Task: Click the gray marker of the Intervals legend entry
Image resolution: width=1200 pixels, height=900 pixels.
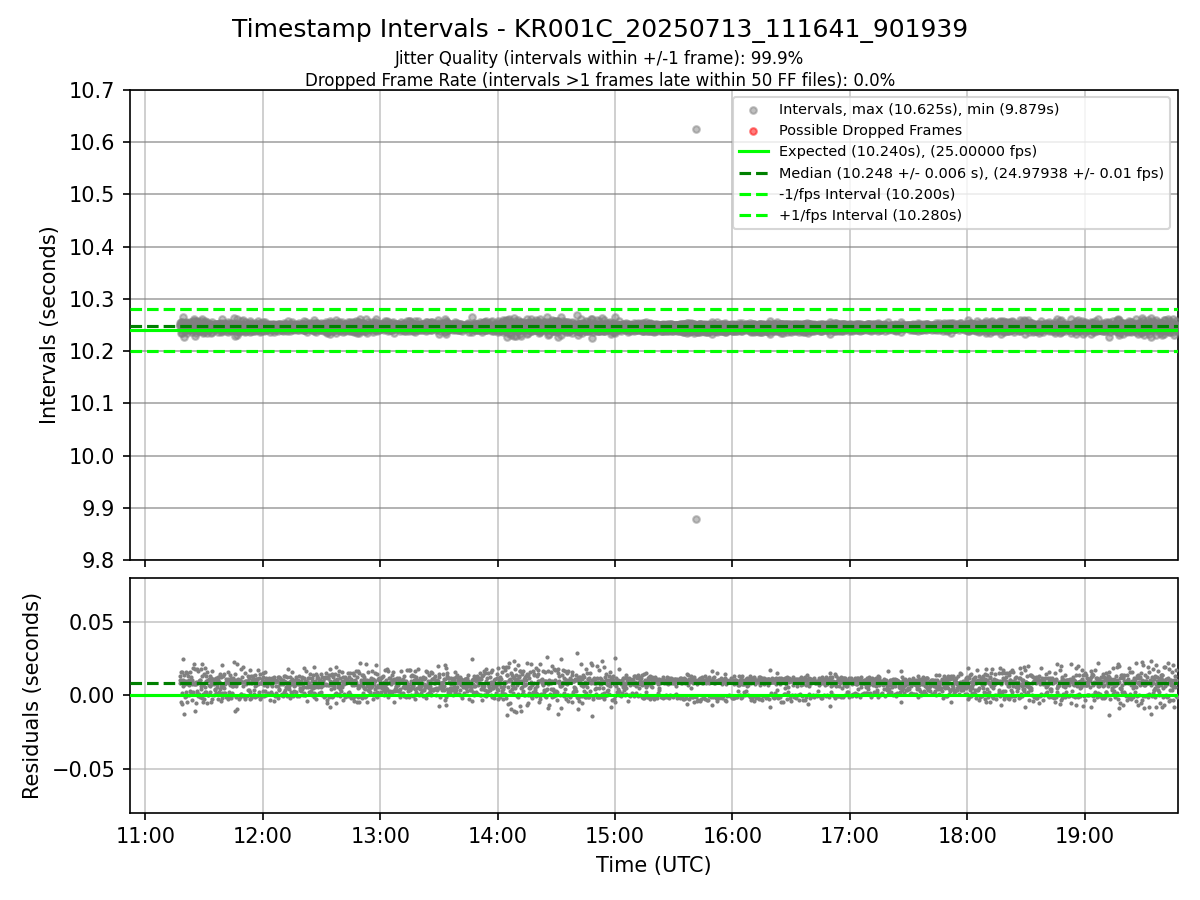Action: click(753, 110)
